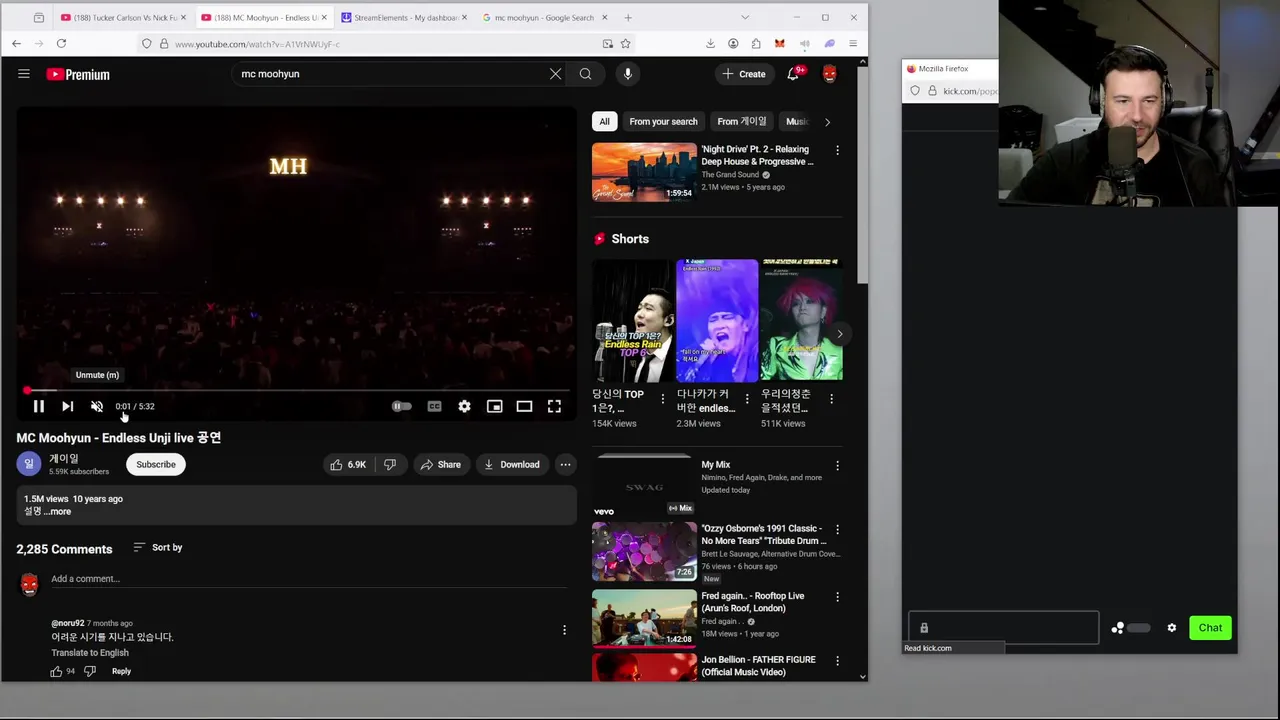Start voice search with the microphone
Screen dimensions: 1280x720
point(628,74)
